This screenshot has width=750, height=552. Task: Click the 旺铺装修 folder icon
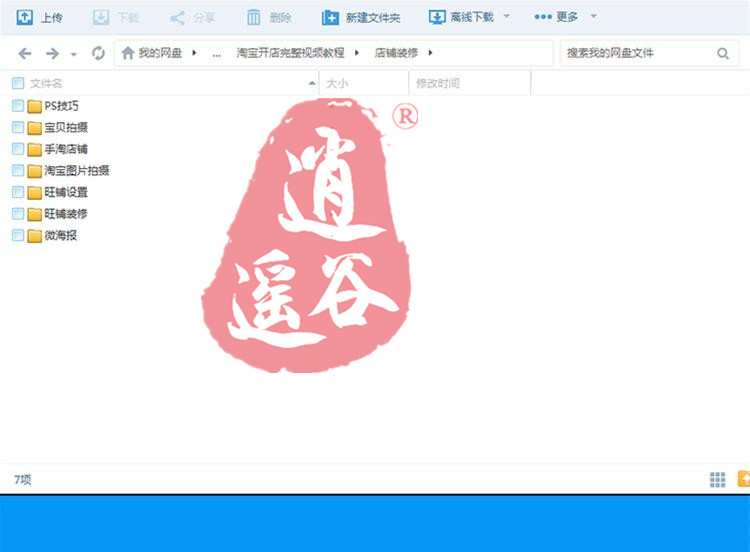[x=34, y=214]
